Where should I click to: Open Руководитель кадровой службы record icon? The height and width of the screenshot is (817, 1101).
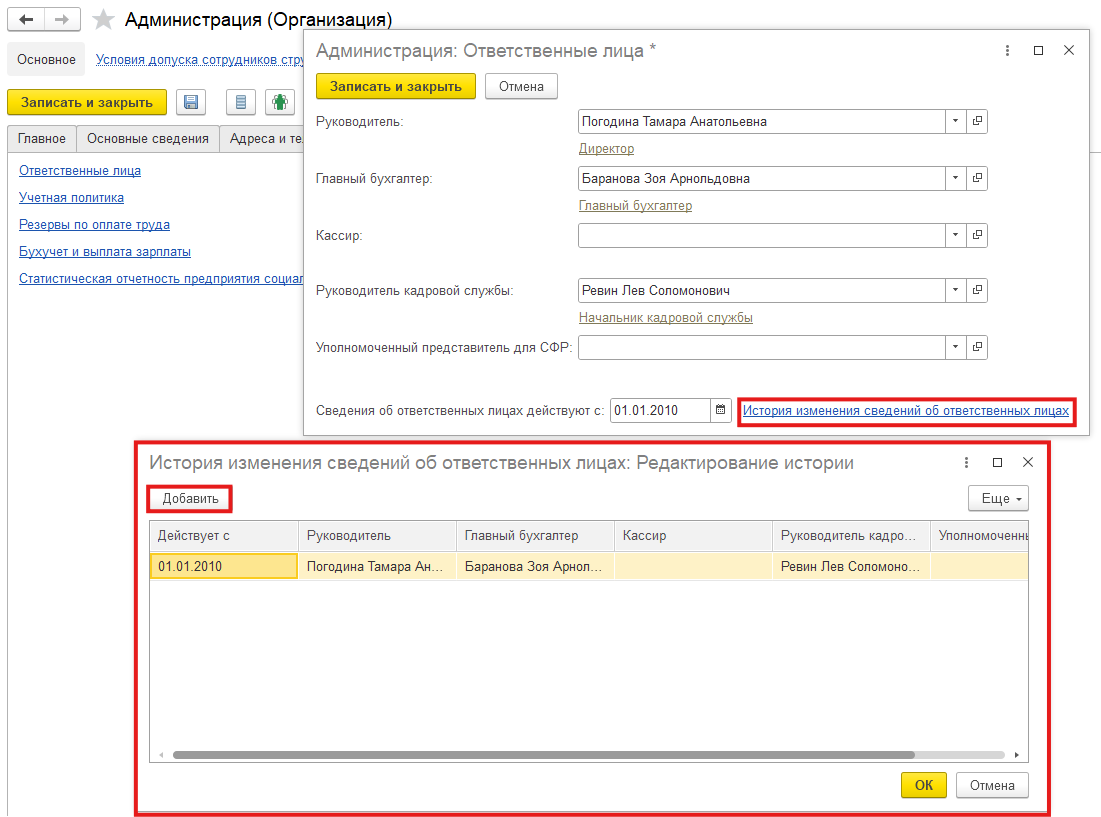coord(977,291)
